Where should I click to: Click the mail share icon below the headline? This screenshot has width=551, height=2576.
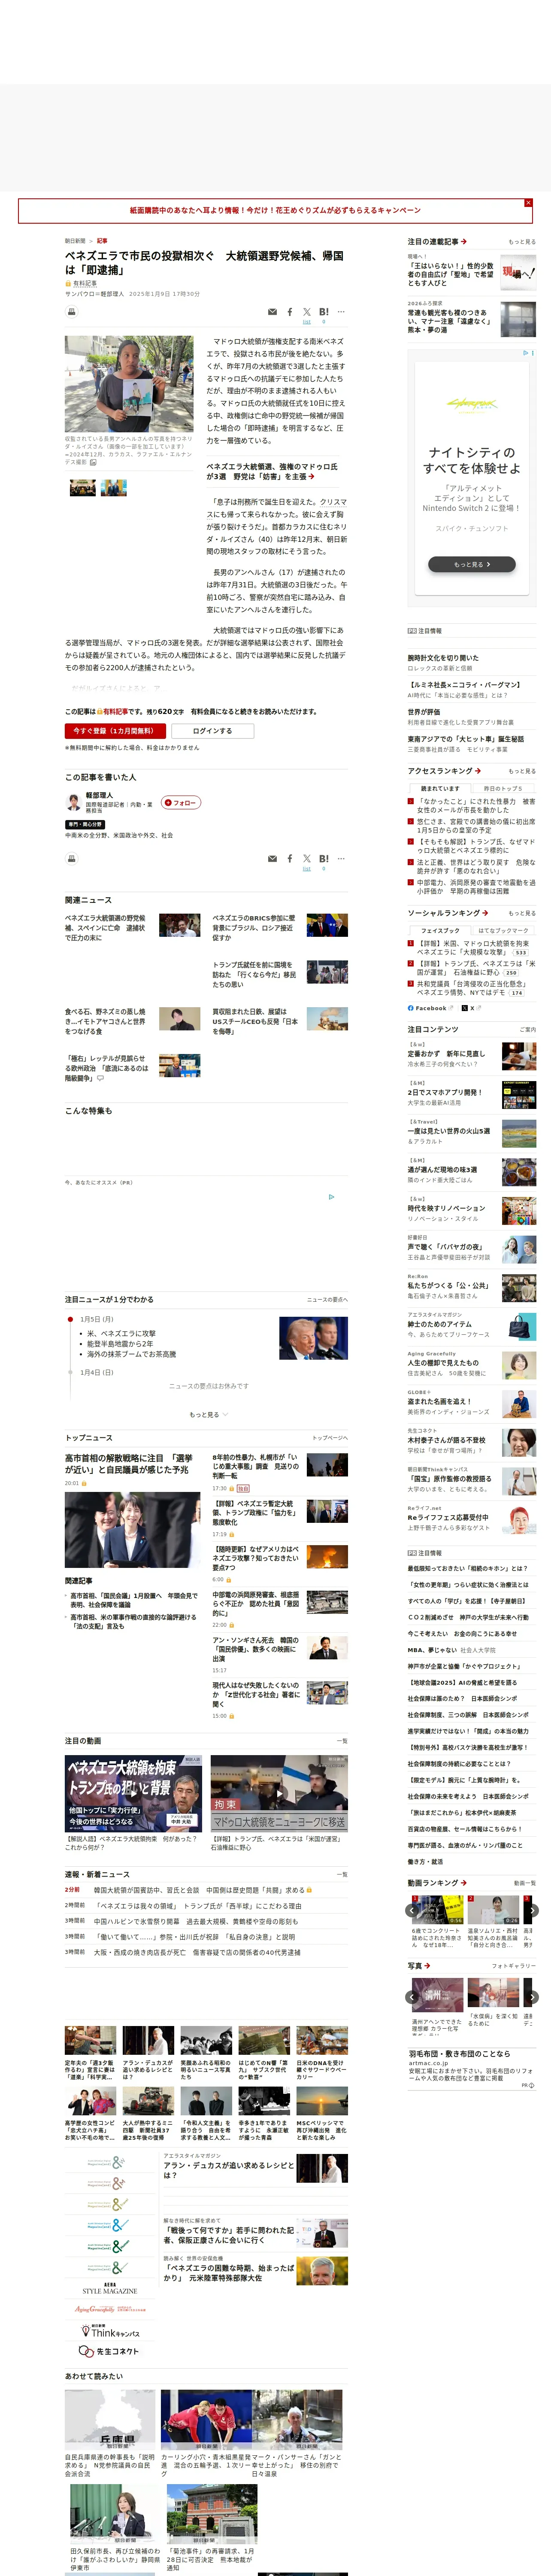click(272, 312)
